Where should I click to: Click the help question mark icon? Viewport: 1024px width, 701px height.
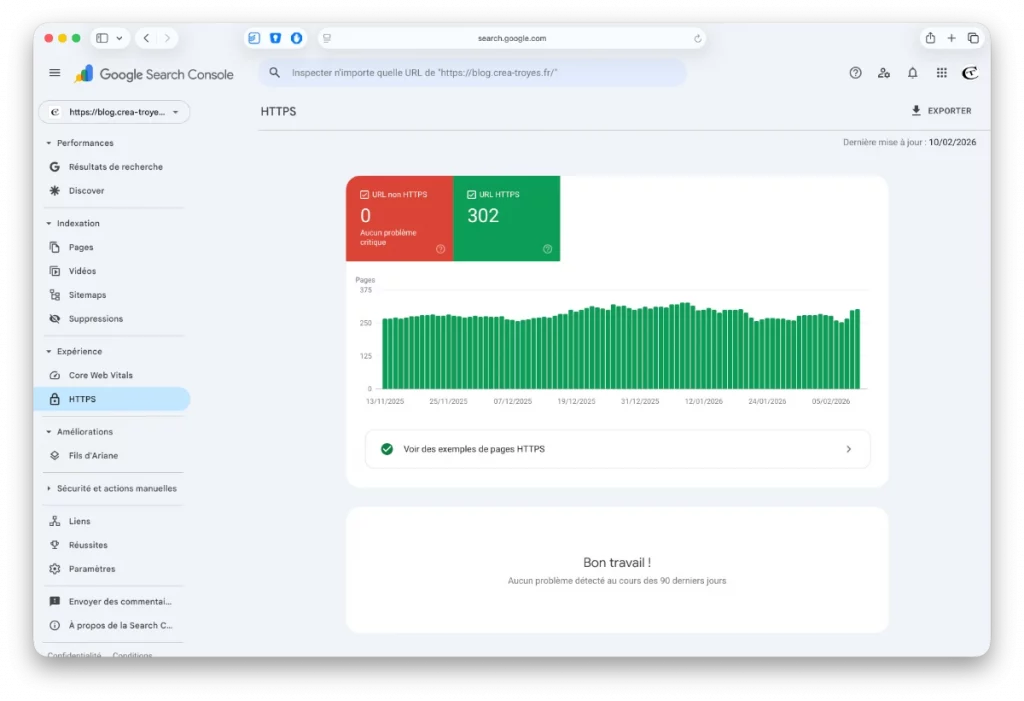click(855, 73)
